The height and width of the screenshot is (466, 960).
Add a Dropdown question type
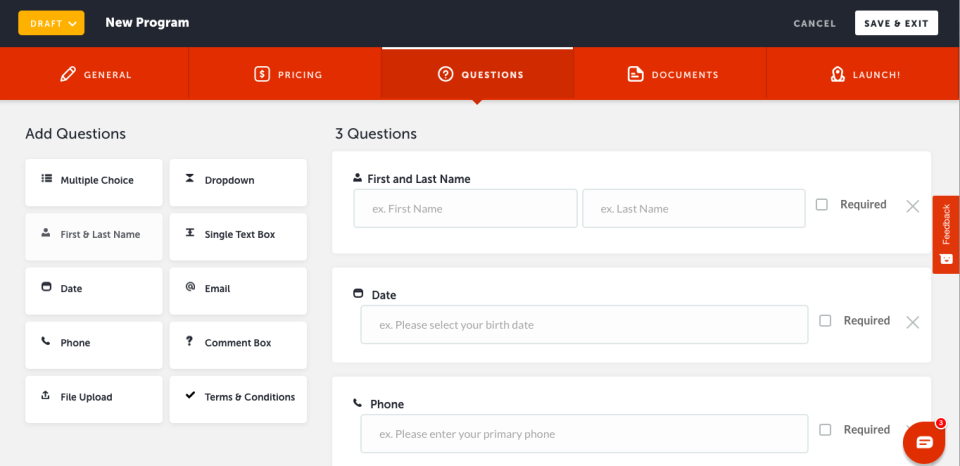point(238,182)
